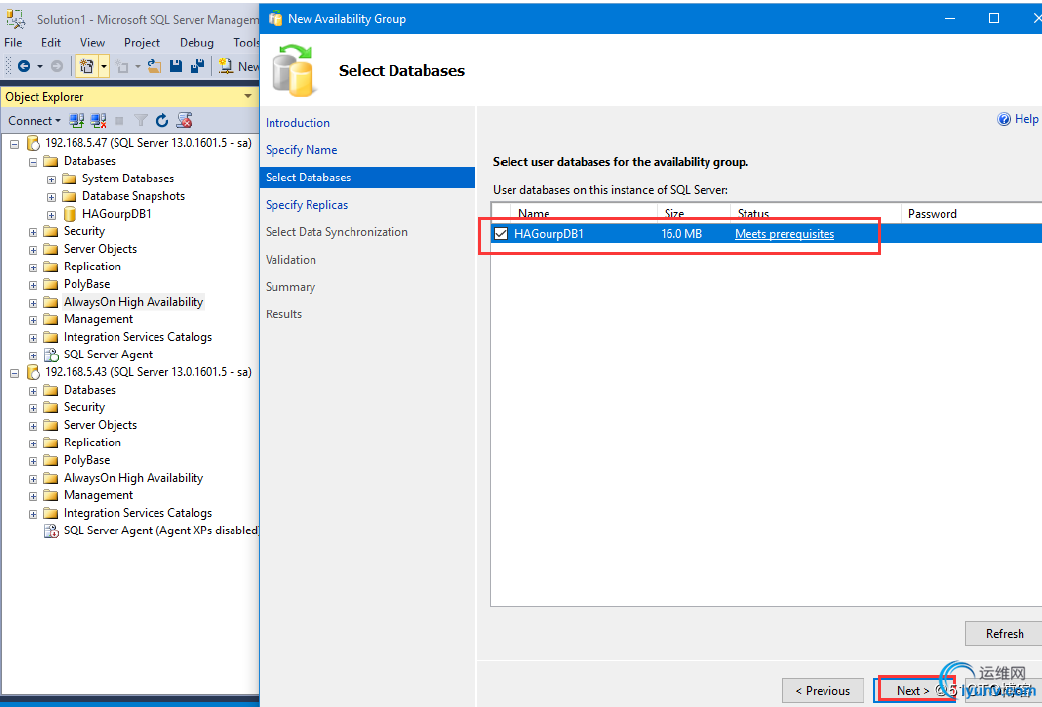
Task: Select PolyBase under server 192.168.5.47
Action: point(87,284)
